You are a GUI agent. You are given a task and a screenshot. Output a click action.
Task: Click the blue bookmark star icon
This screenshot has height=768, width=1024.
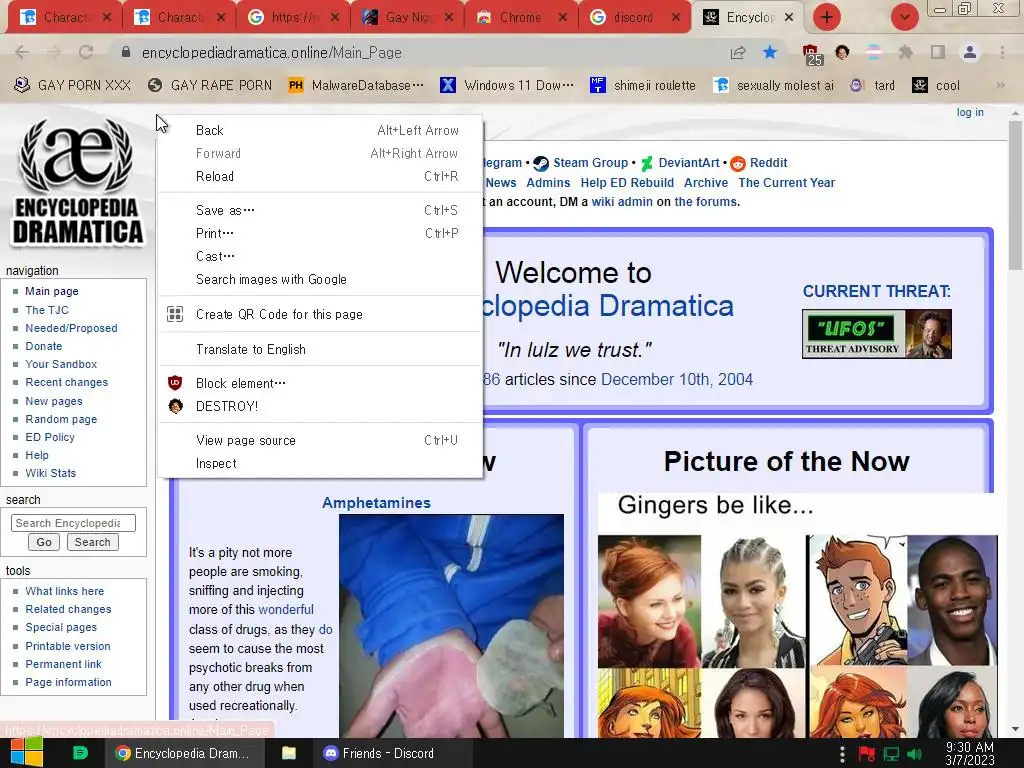coord(770,52)
